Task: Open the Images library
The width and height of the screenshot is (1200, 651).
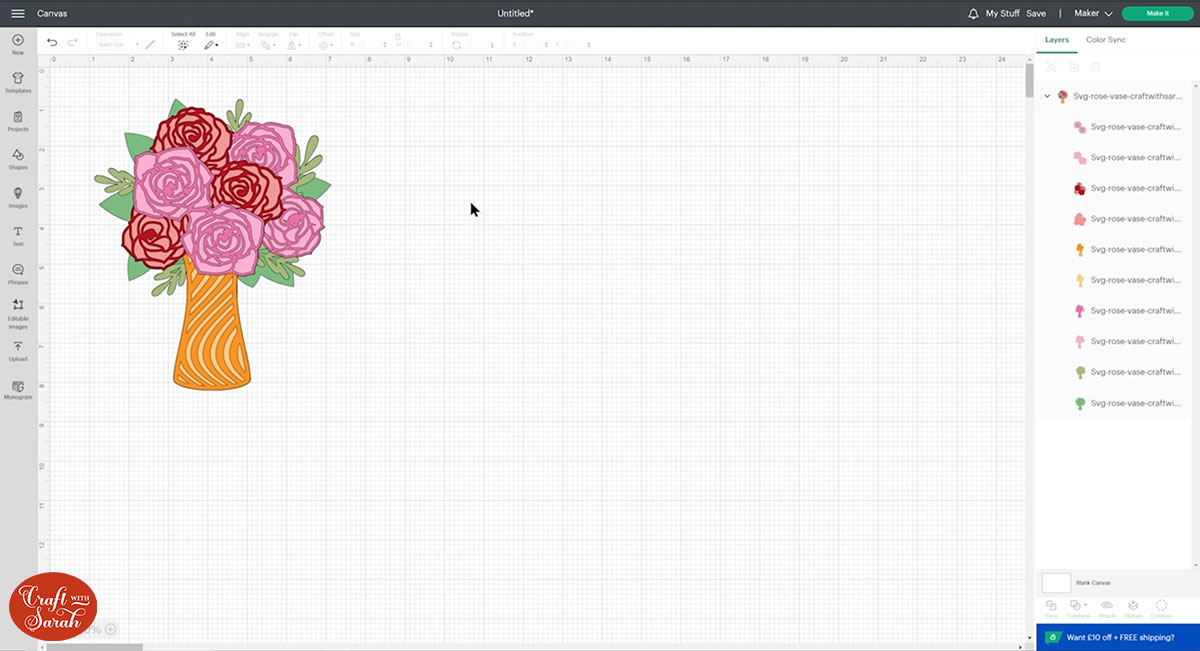Action: (x=18, y=197)
